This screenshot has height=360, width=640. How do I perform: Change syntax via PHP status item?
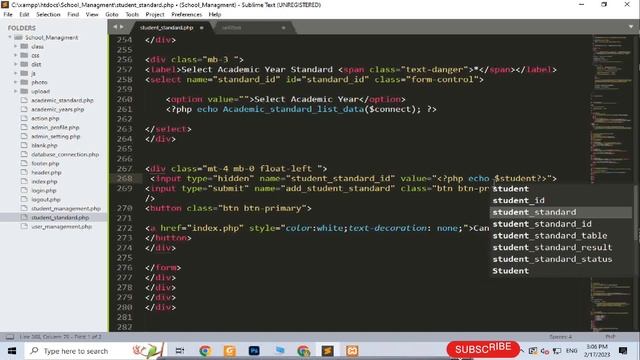coord(610,337)
